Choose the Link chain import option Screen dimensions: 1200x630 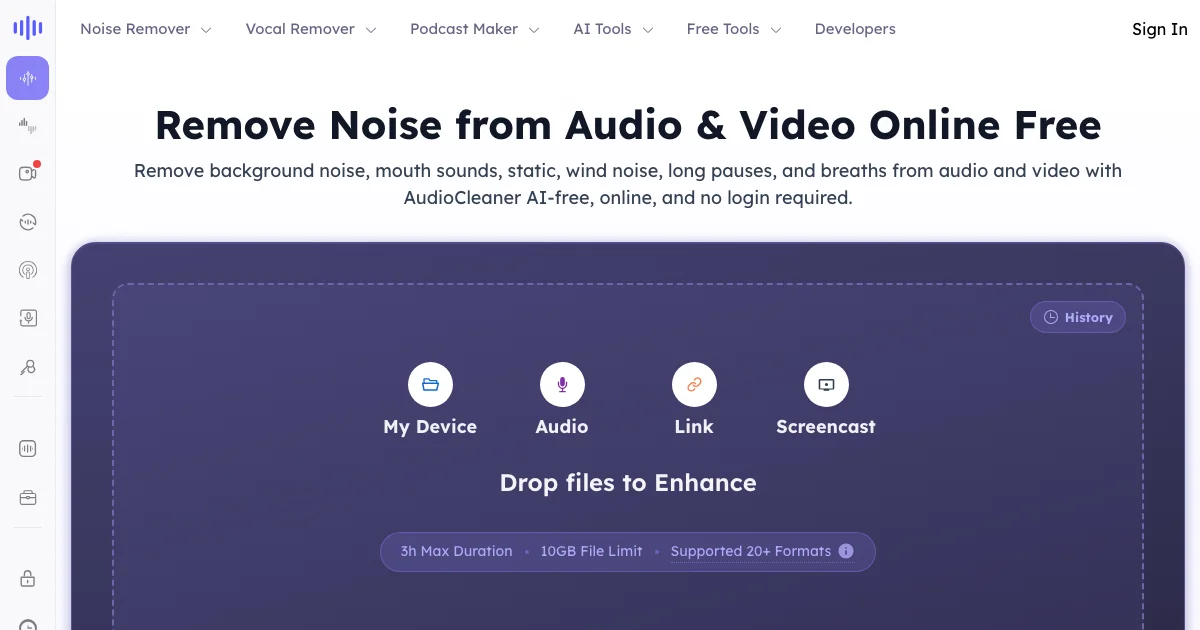click(x=694, y=399)
